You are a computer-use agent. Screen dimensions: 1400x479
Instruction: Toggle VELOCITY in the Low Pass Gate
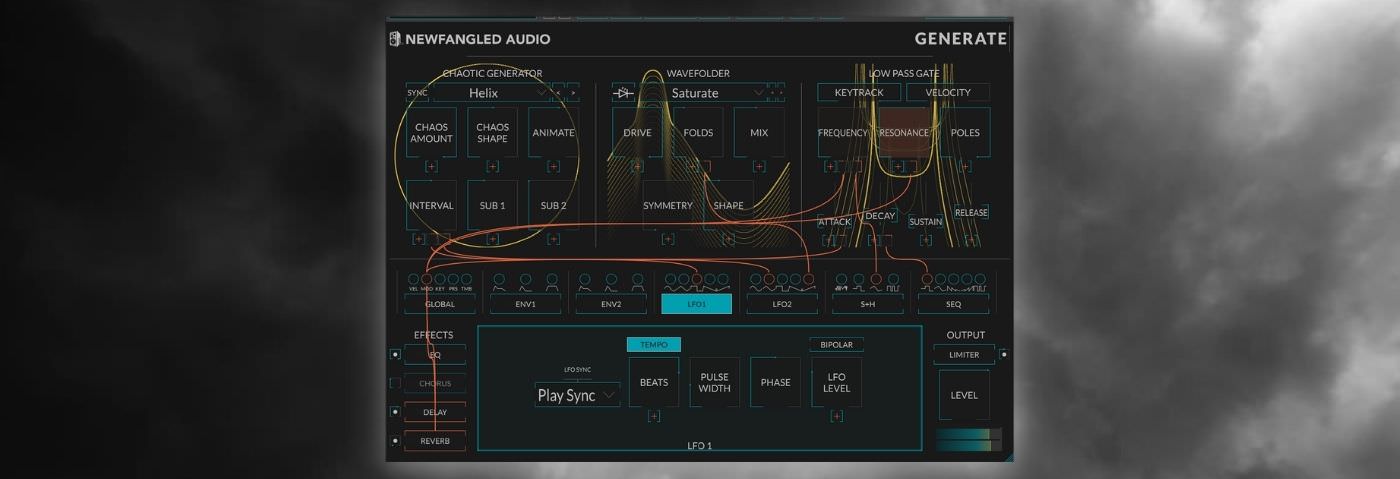click(x=948, y=92)
